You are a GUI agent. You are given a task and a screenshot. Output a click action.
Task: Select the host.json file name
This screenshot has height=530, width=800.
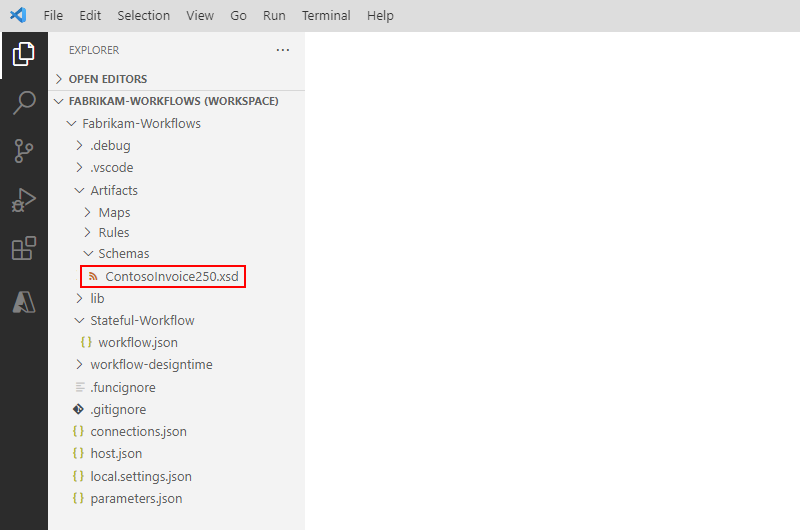pyautogui.click(x=116, y=453)
